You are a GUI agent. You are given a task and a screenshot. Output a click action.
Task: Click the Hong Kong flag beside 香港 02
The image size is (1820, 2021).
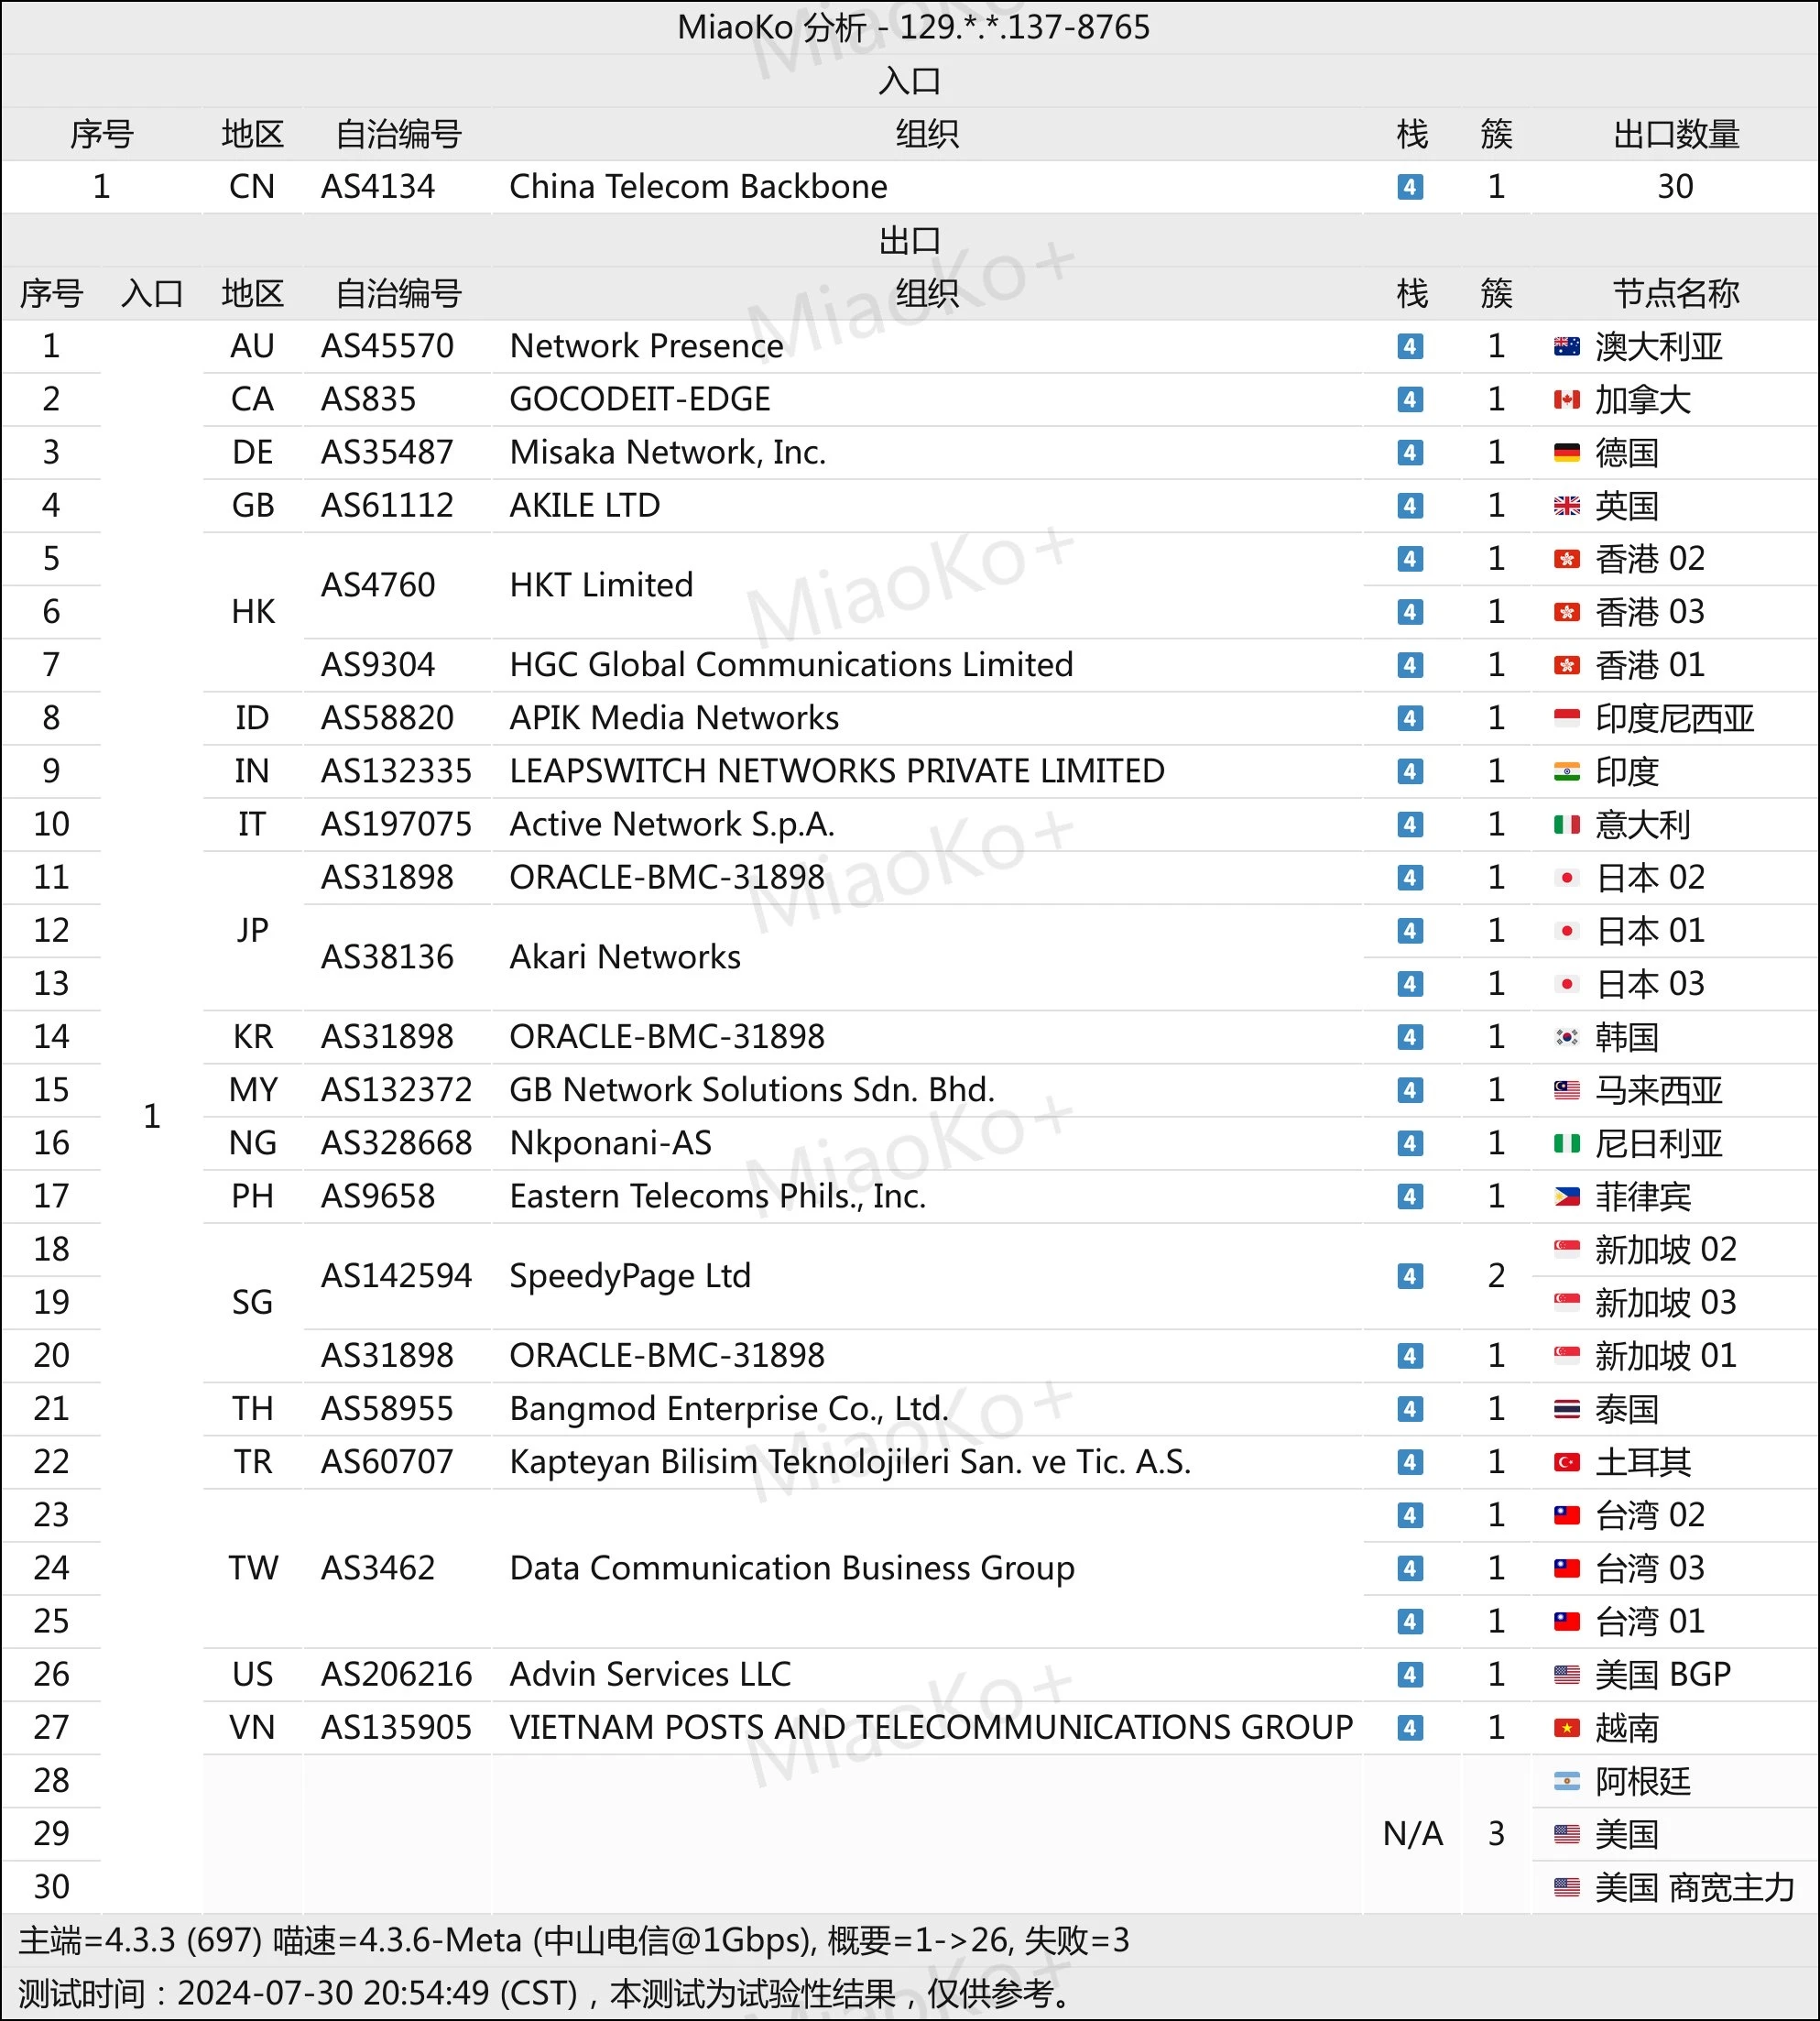point(1567,559)
